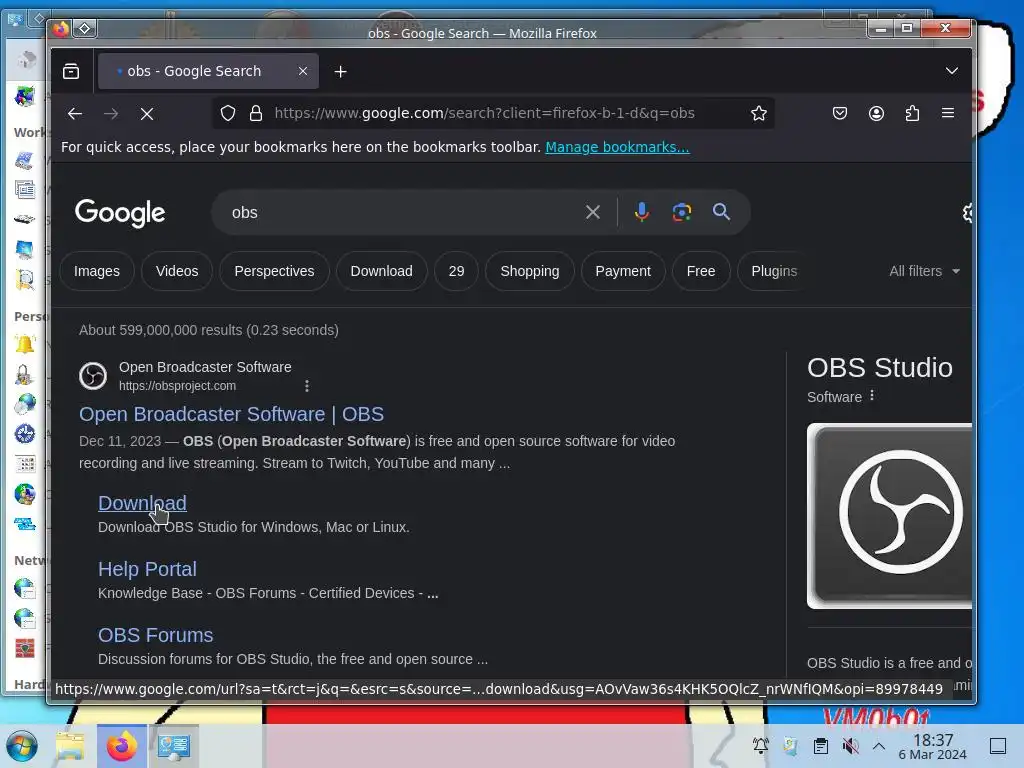The image size is (1024, 768).
Task: Open the Pocket save icon
Action: (840, 113)
